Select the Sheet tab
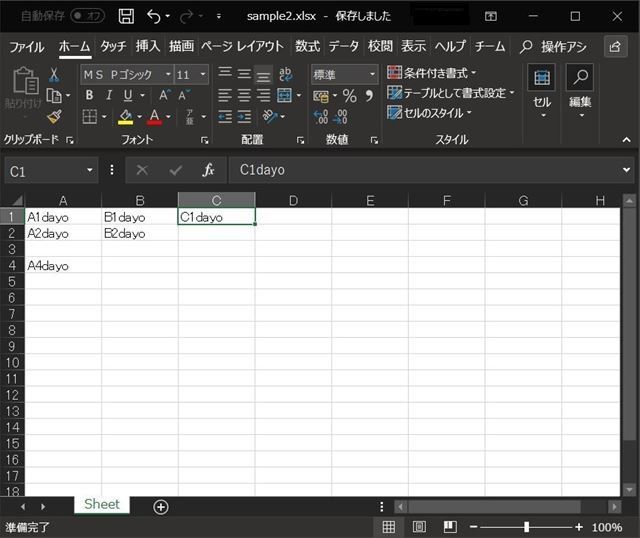The height and width of the screenshot is (538, 640). click(x=102, y=505)
